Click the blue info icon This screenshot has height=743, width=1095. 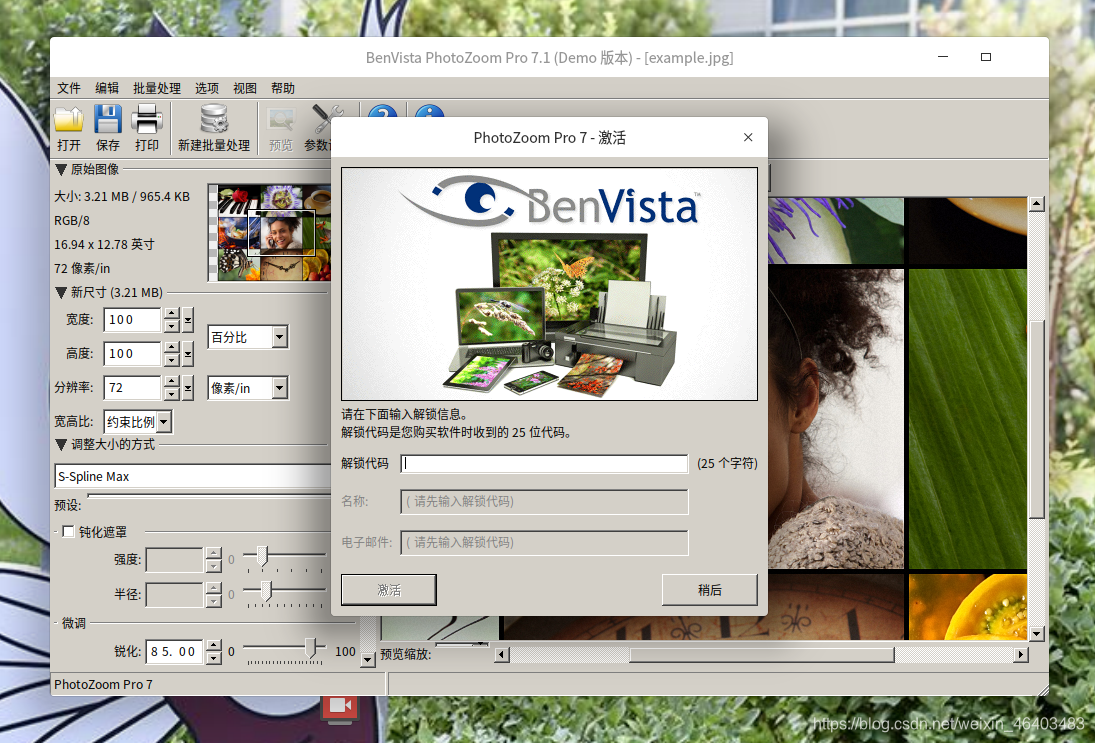point(429,112)
